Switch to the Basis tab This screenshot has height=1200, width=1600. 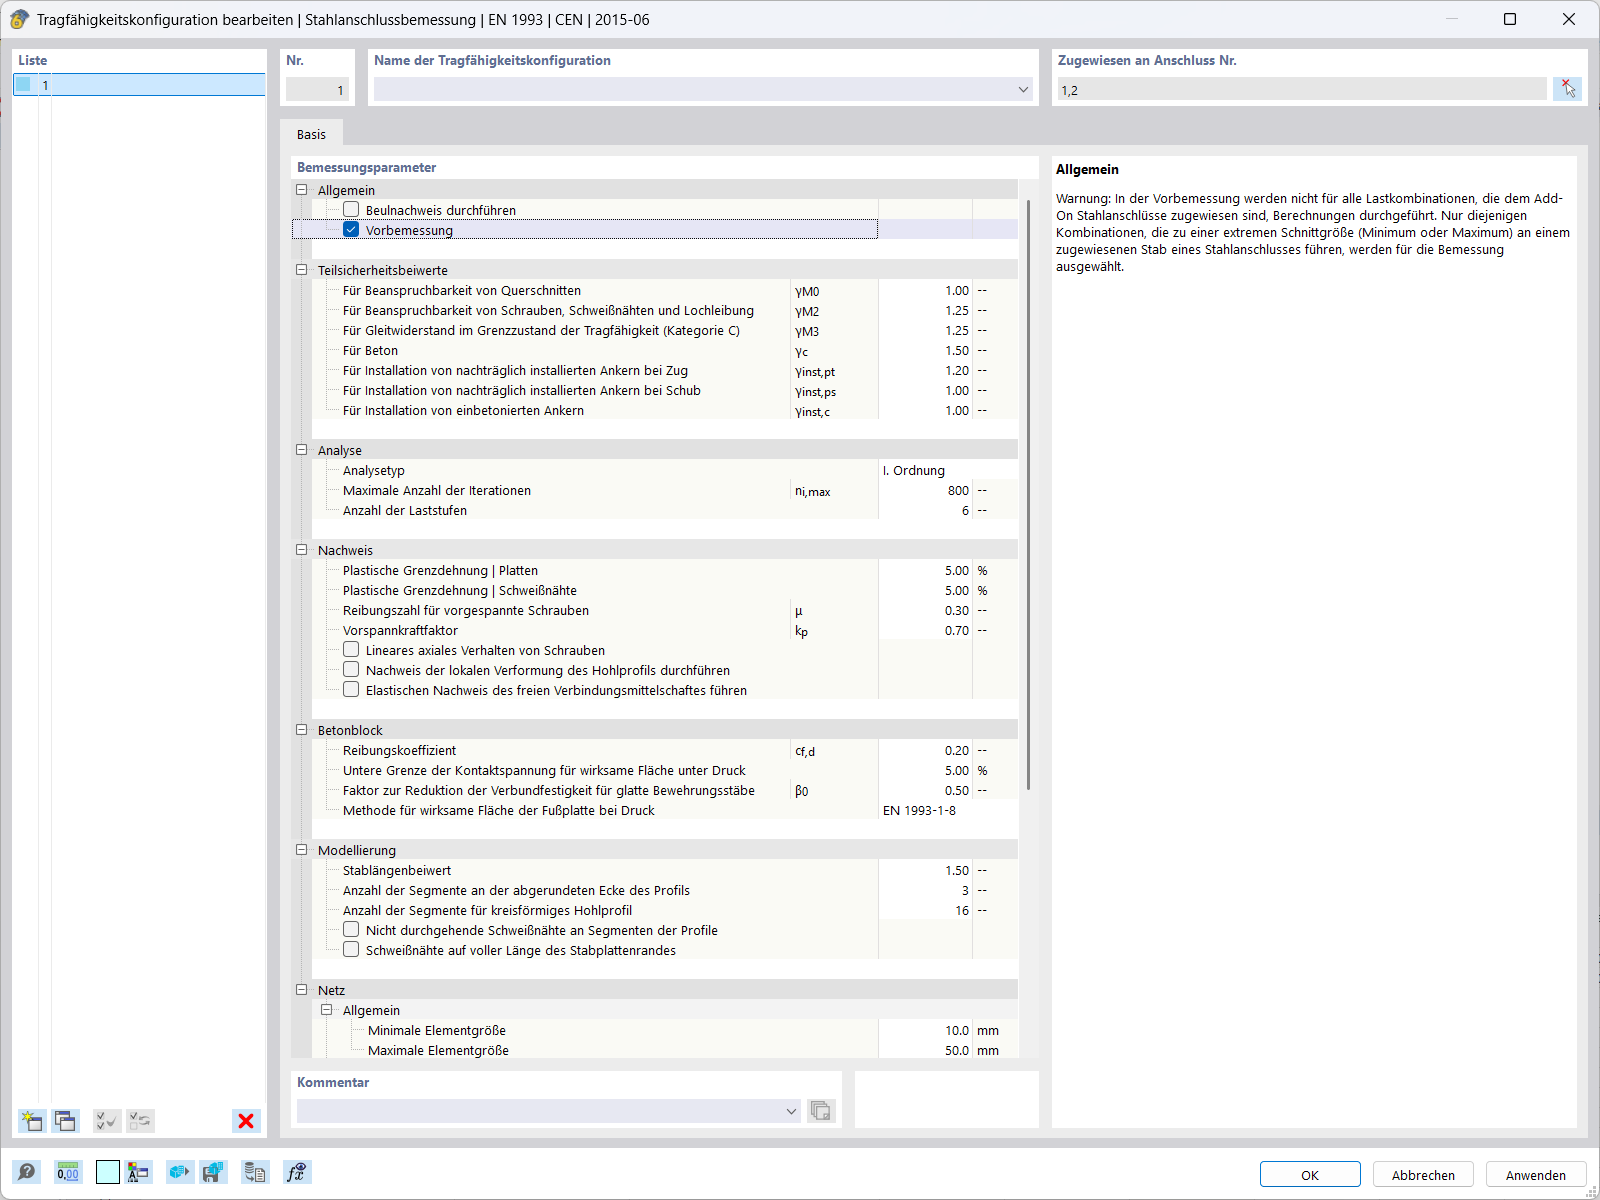(311, 133)
